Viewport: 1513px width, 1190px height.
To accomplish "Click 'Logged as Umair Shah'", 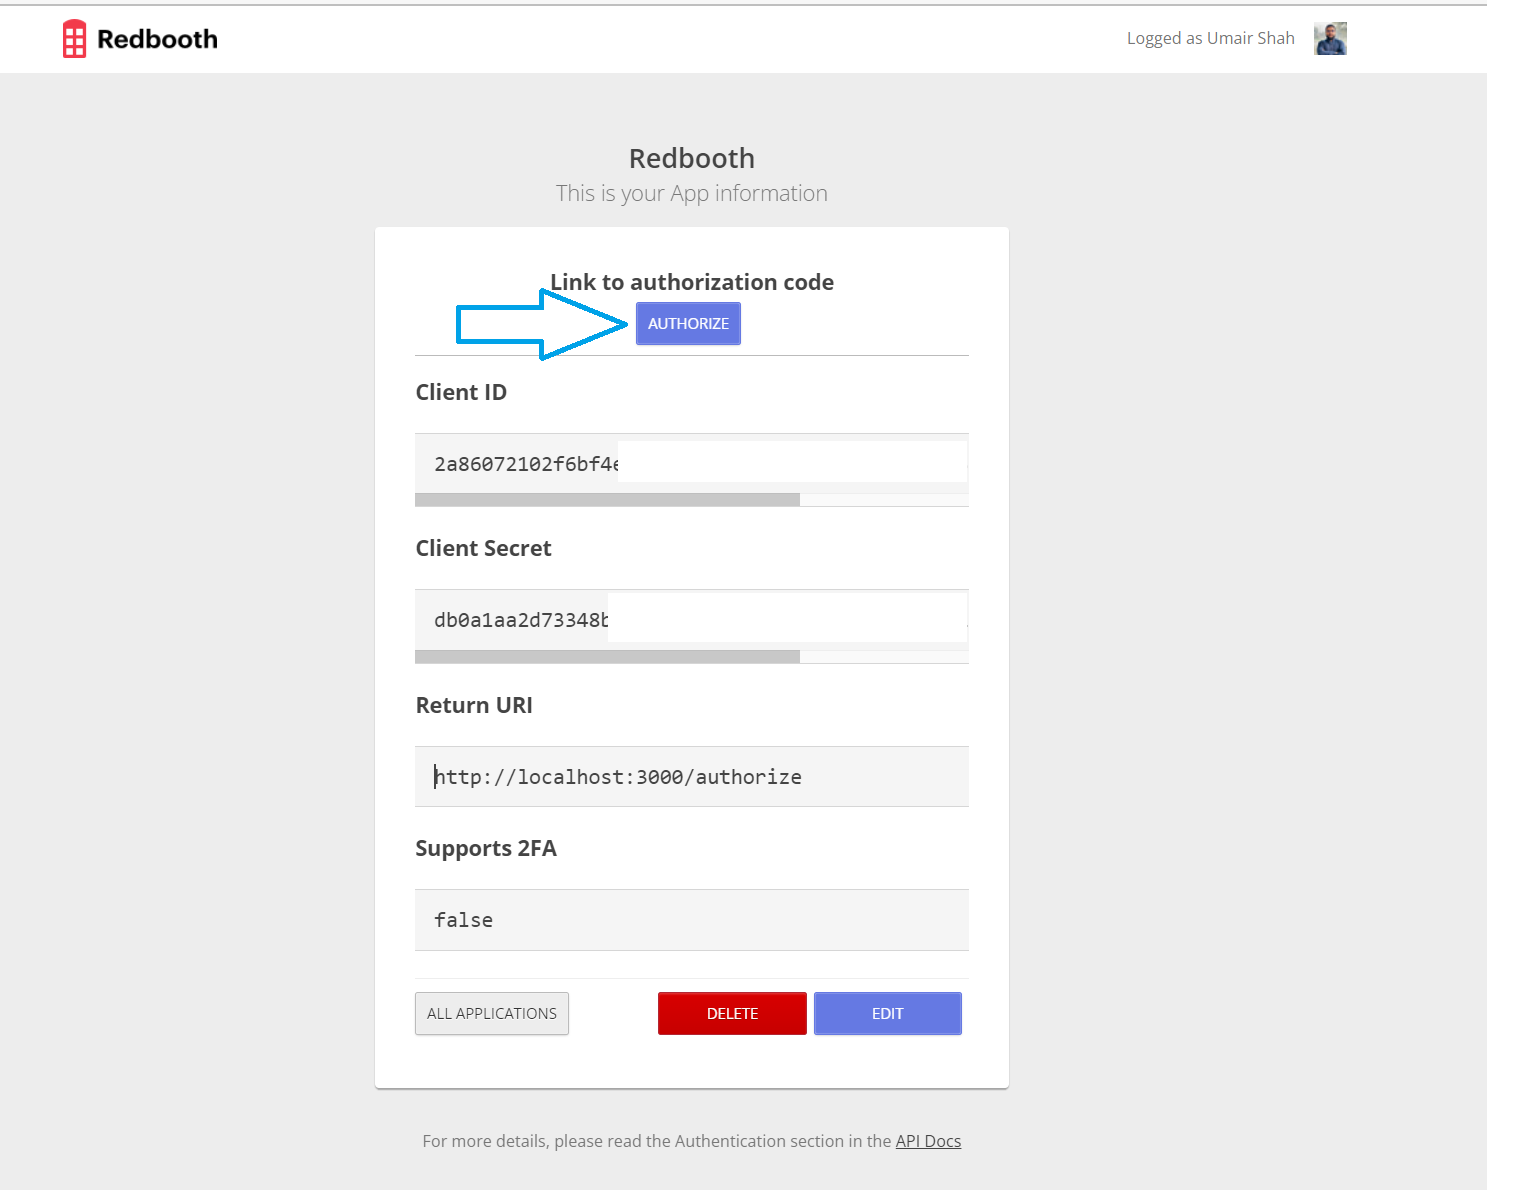I will 1210,37.
